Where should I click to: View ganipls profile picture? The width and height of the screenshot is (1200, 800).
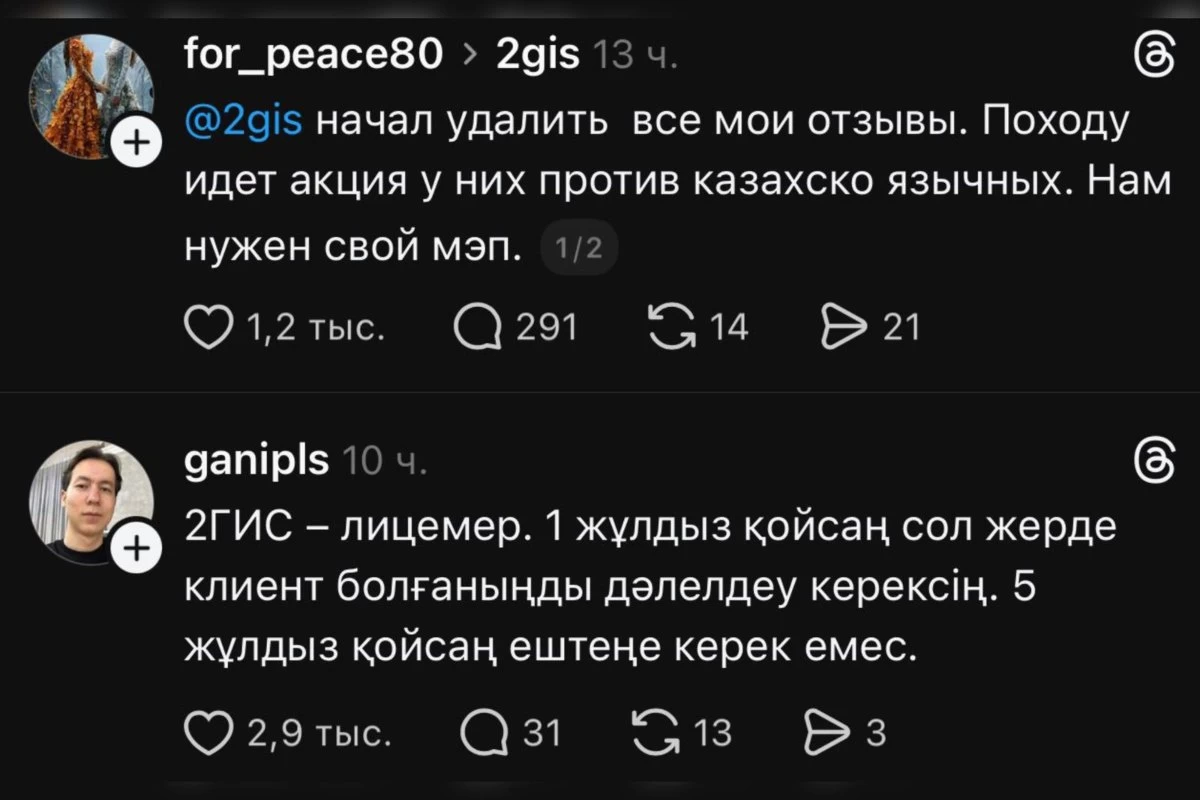(x=90, y=500)
